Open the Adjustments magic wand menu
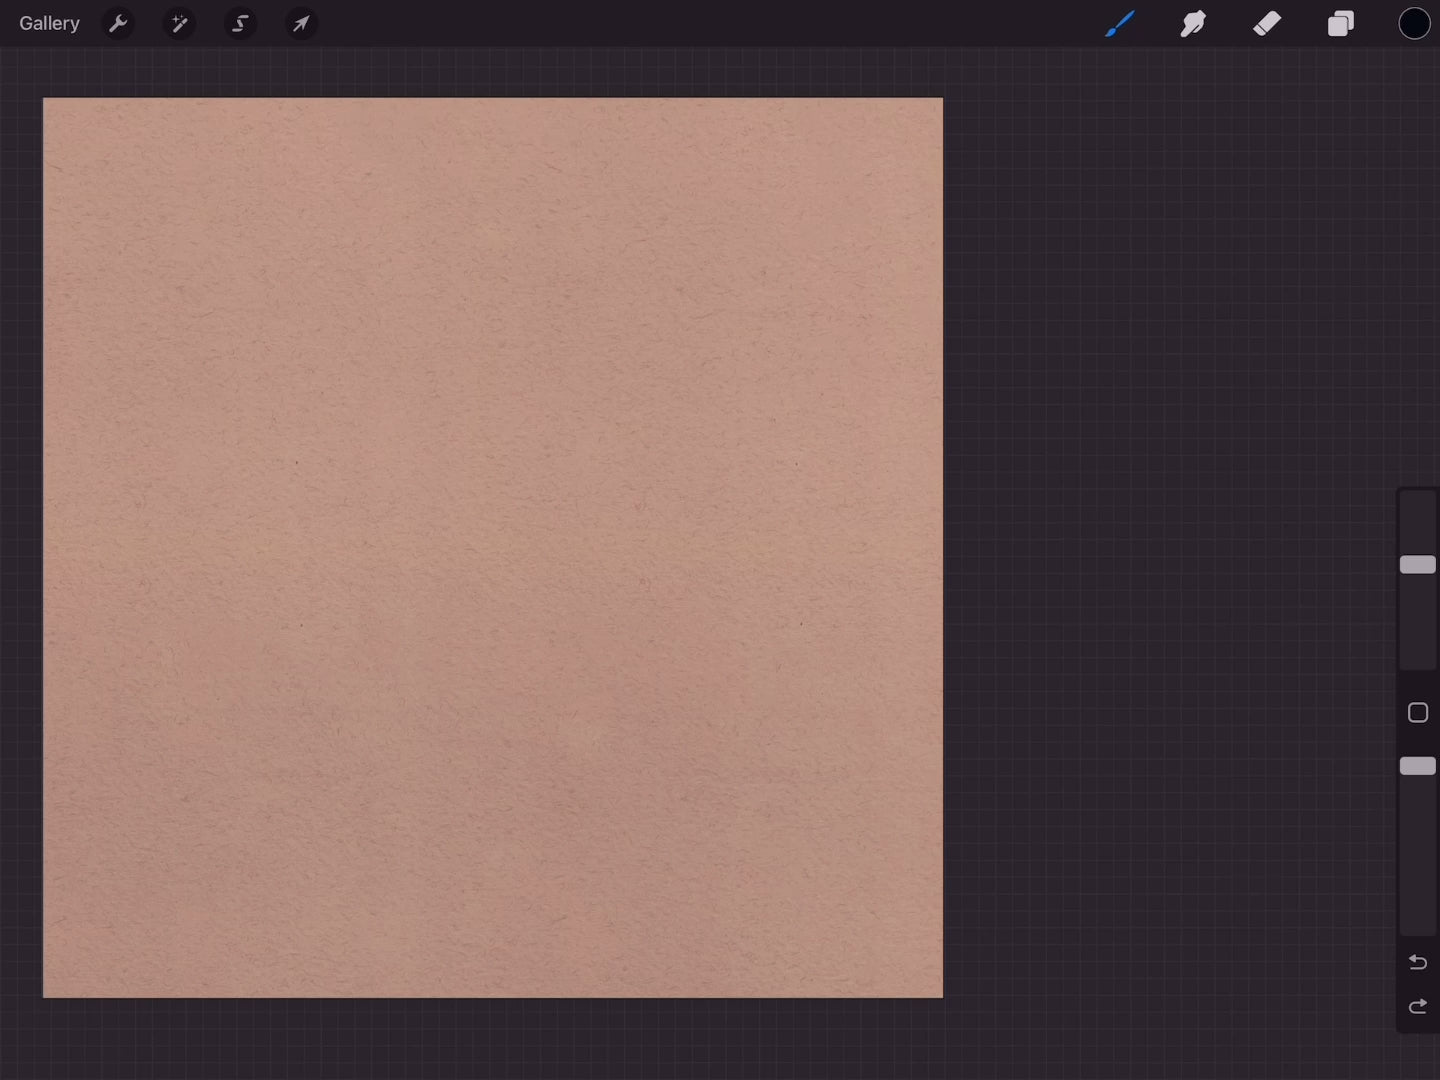The height and width of the screenshot is (1080, 1440). coord(179,23)
